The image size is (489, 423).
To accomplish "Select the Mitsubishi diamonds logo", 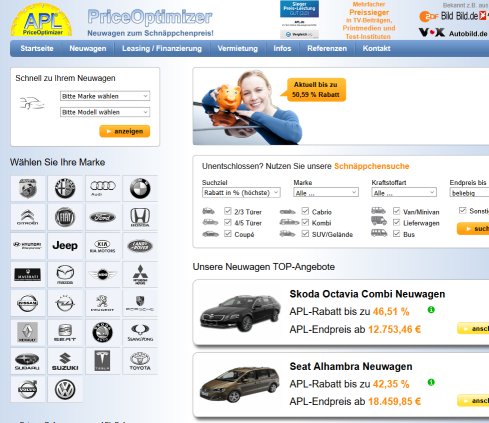I will click(x=140, y=275).
